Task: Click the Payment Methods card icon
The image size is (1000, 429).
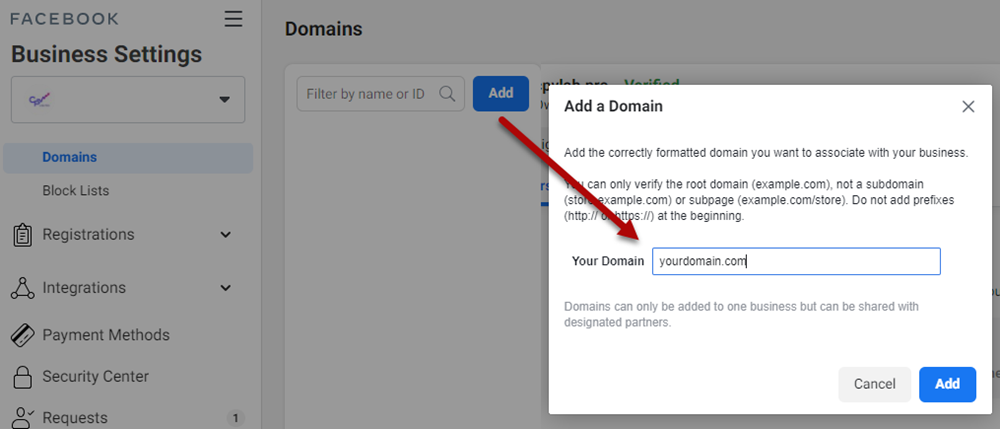Action: 22,335
